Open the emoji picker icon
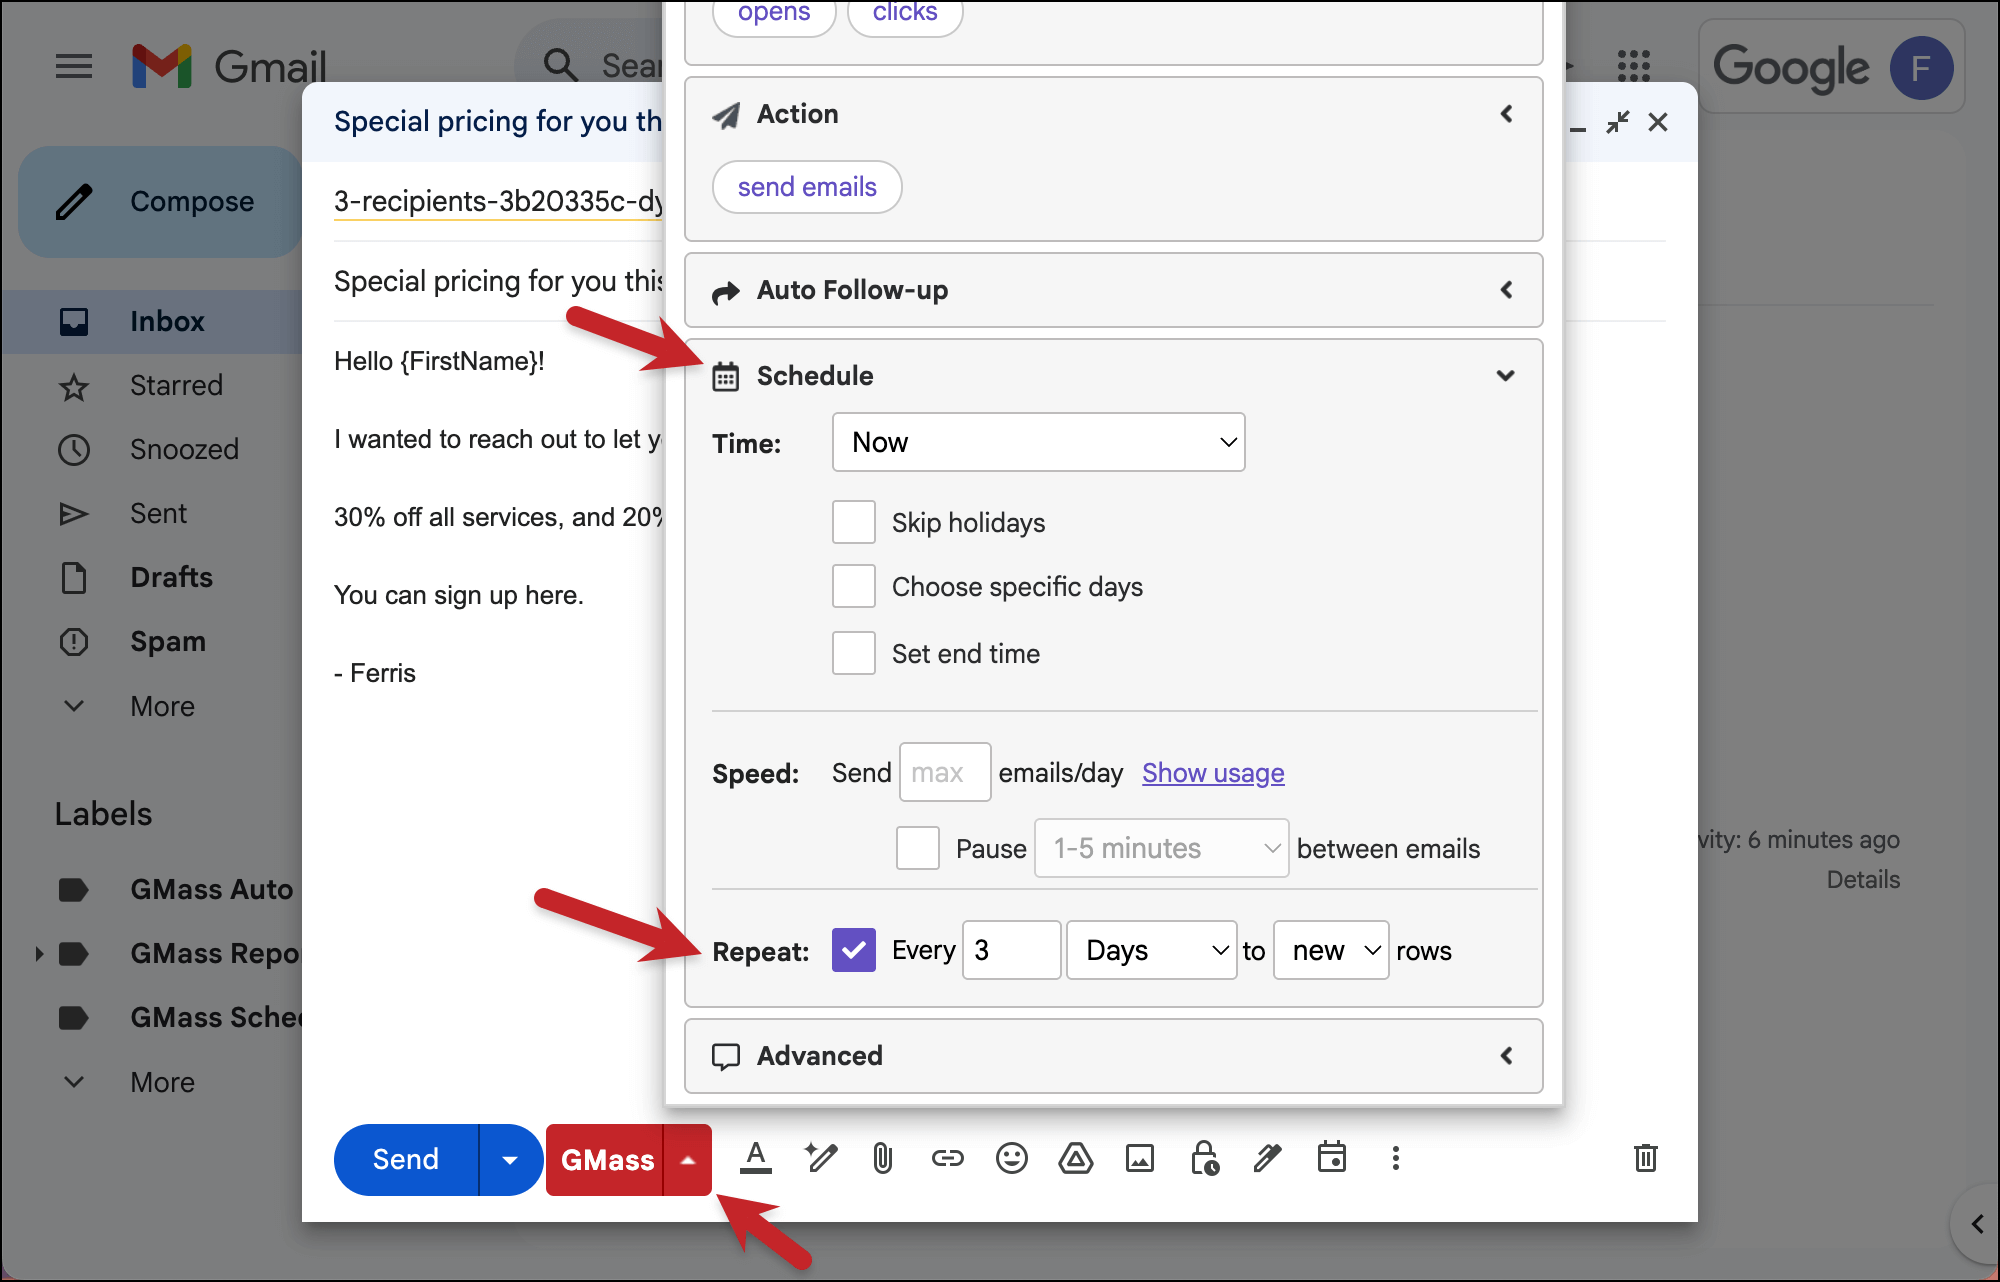This screenshot has height=1282, width=2000. pos(1011,1159)
